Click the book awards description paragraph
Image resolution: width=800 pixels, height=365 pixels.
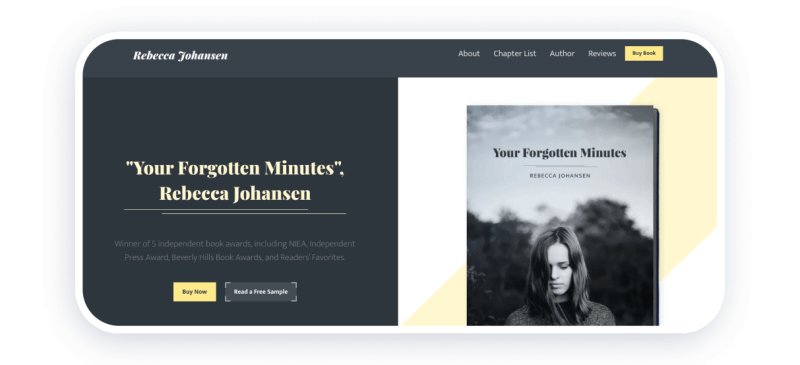click(x=235, y=250)
